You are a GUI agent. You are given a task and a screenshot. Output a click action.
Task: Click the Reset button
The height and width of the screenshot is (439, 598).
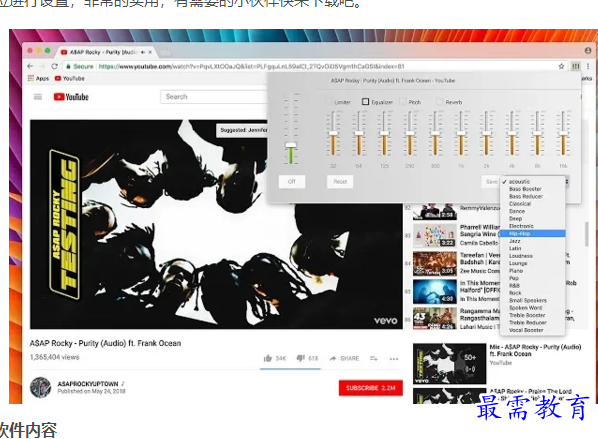[340, 182]
